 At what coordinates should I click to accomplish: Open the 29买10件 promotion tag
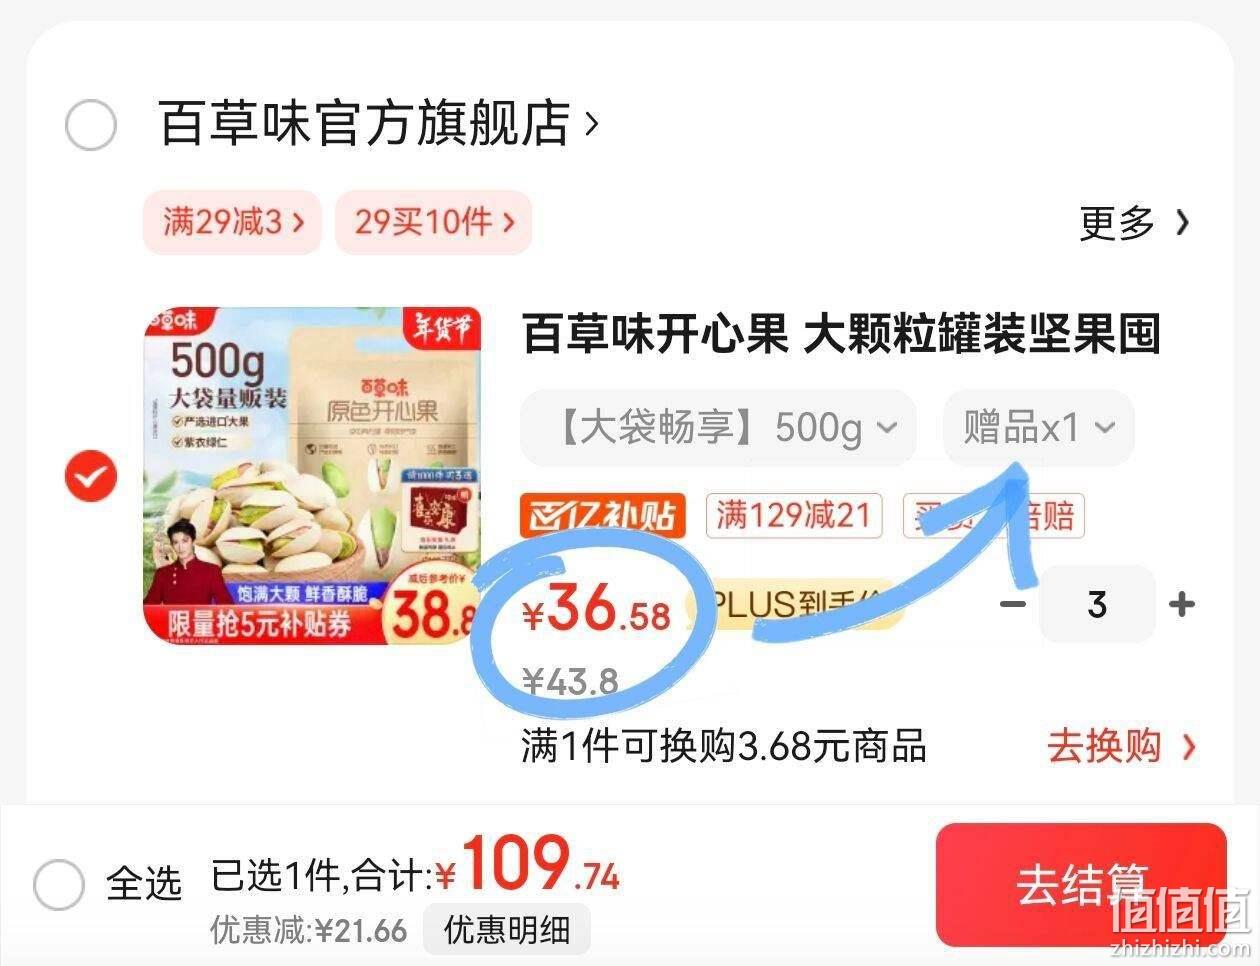click(433, 222)
